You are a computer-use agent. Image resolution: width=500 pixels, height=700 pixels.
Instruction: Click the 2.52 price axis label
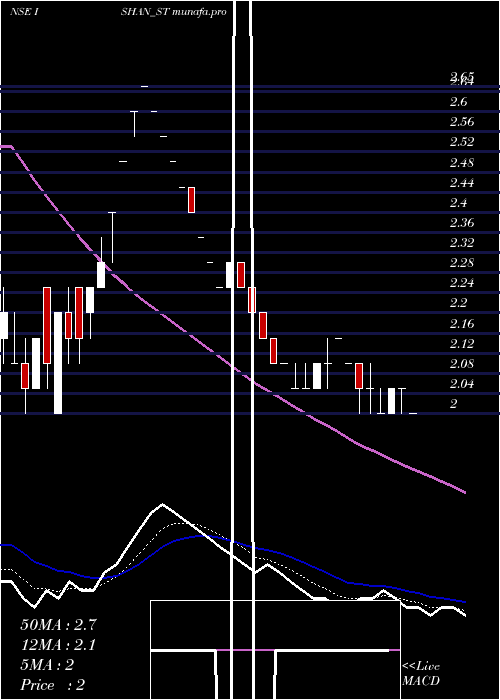[x=462, y=142]
